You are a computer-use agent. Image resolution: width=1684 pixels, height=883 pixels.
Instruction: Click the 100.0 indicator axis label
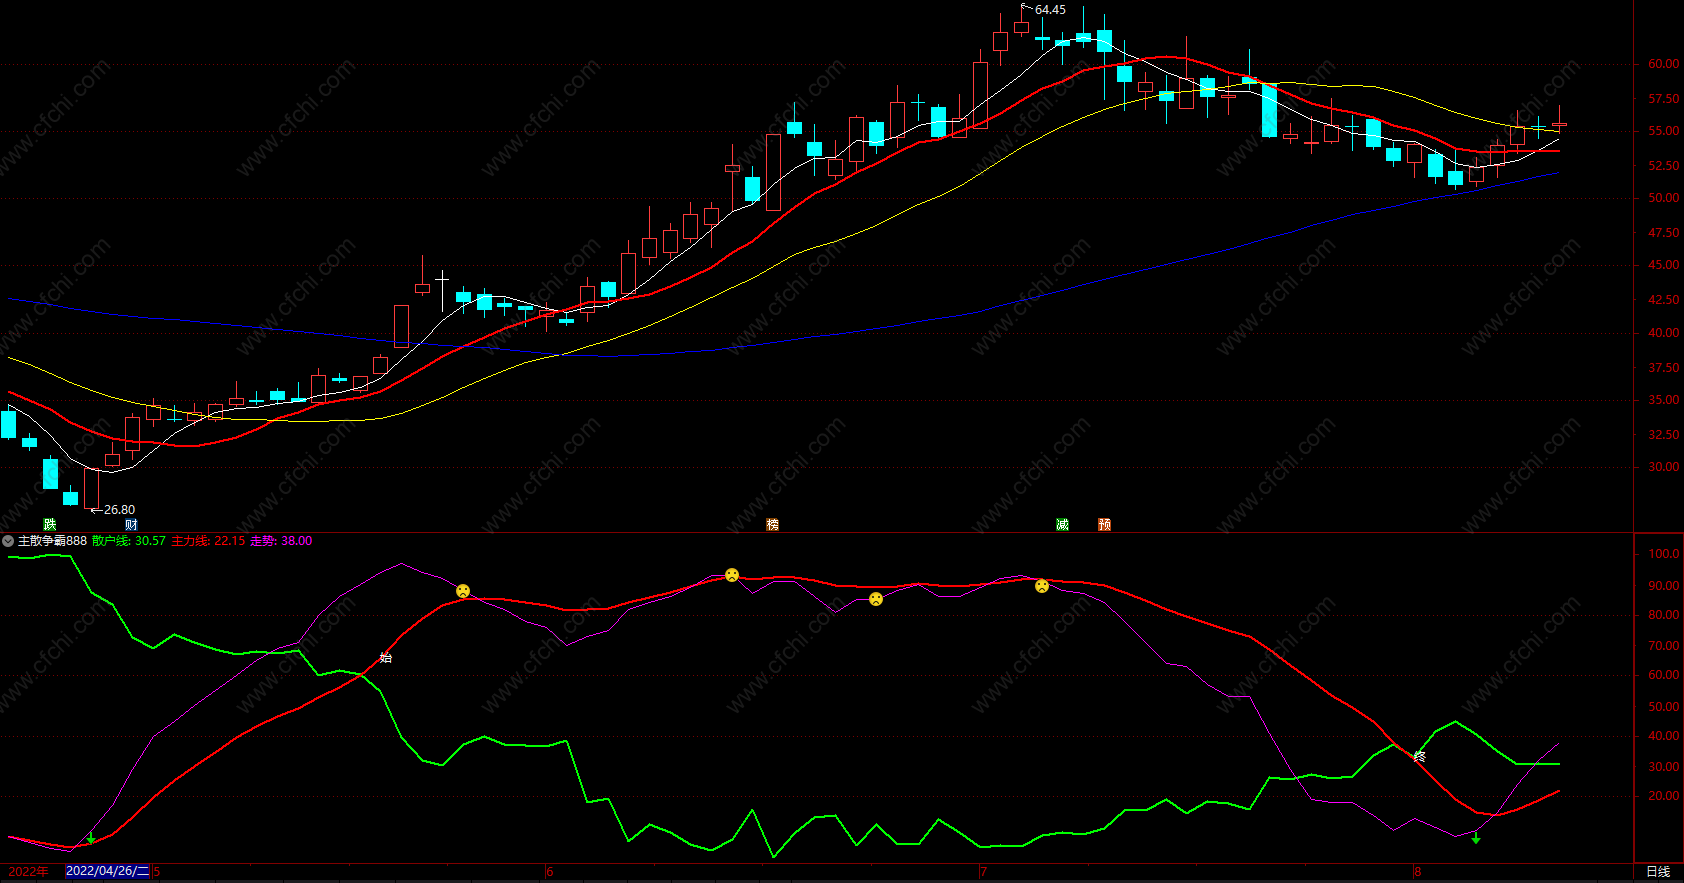1664,554
